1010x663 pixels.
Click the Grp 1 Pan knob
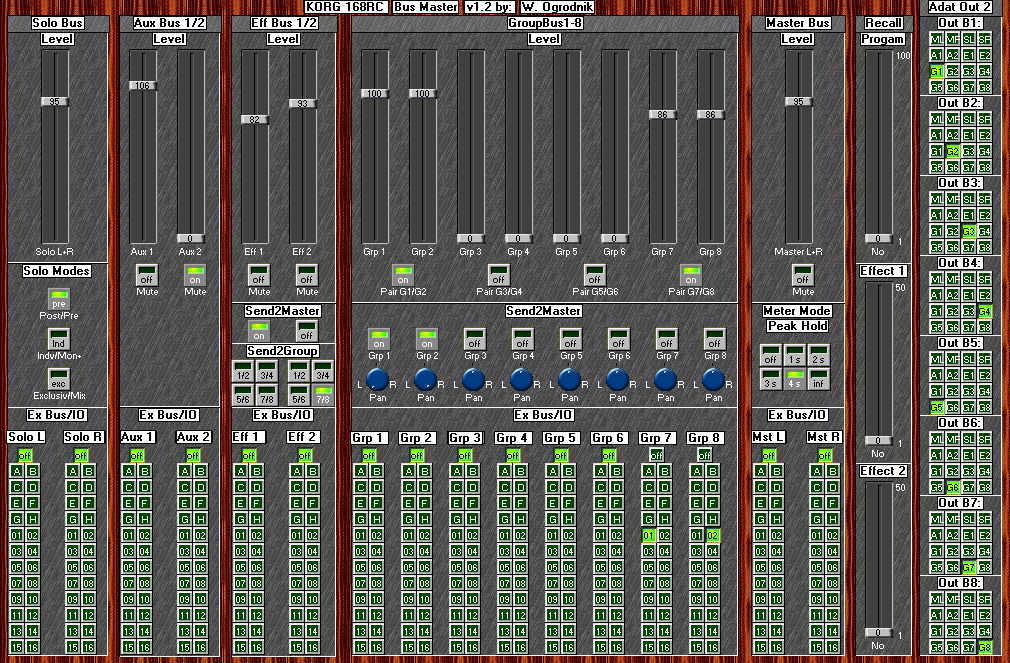(377, 380)
